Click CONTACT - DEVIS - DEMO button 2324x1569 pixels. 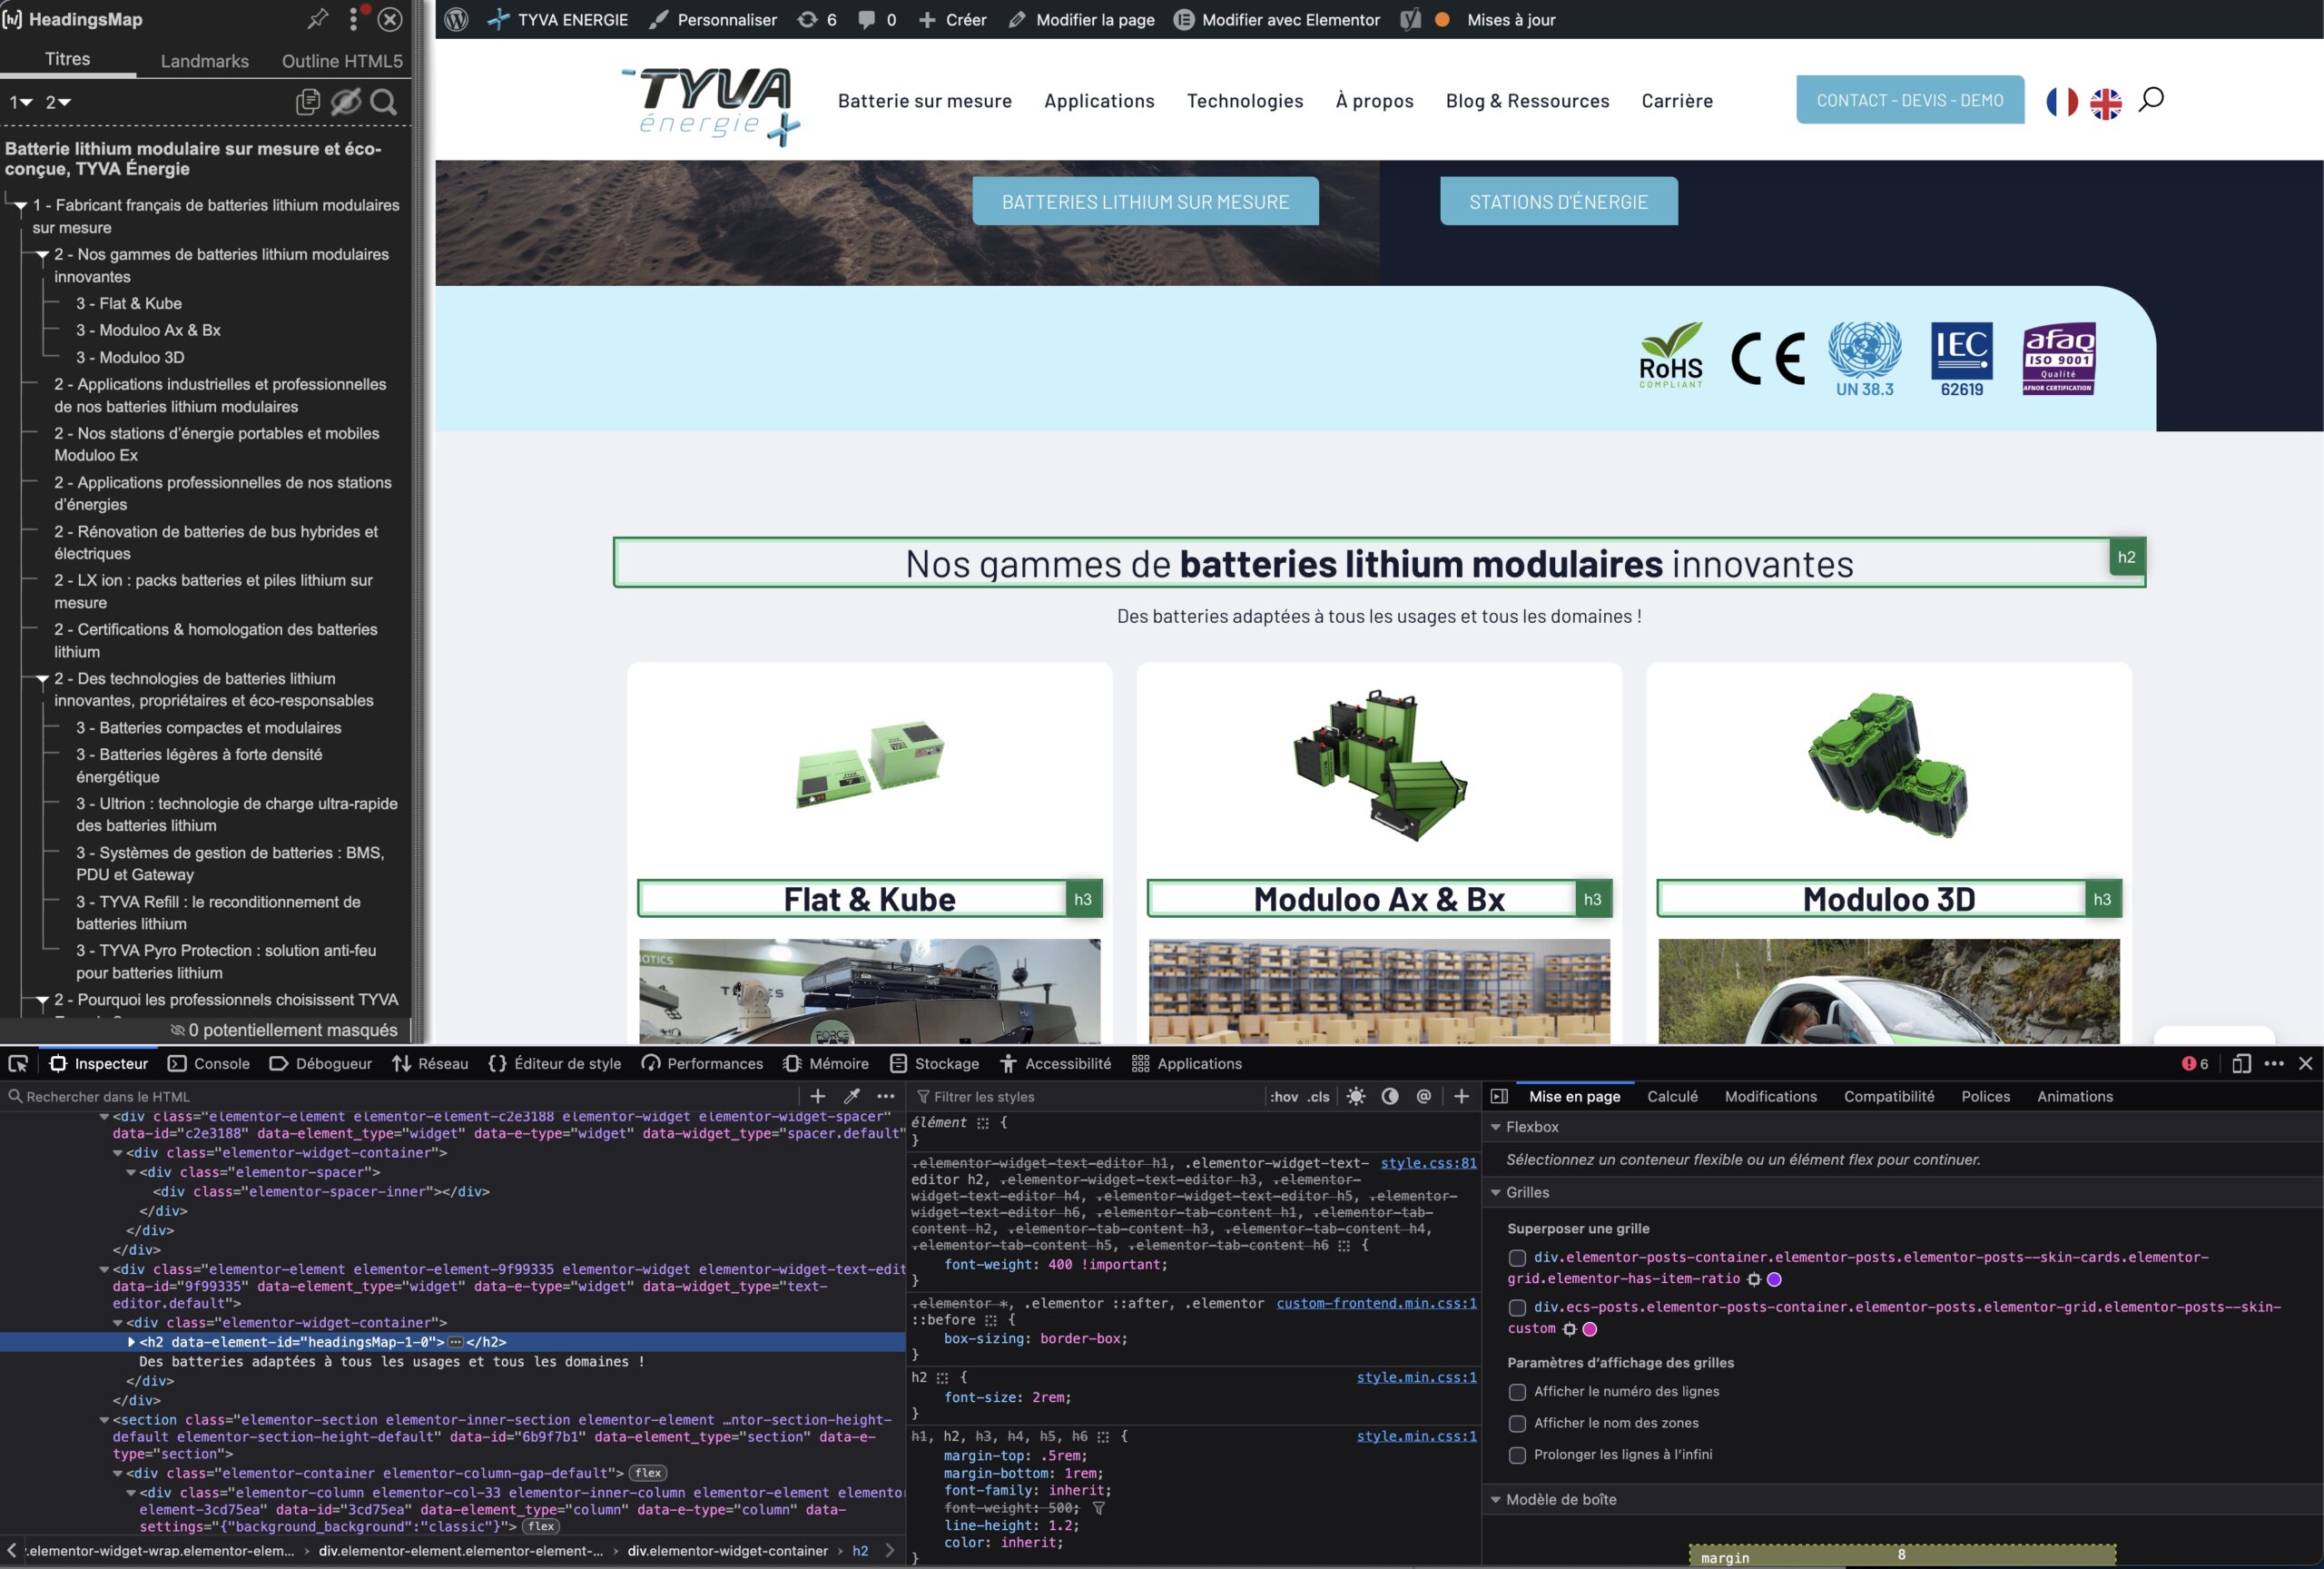click(1910, 100)
